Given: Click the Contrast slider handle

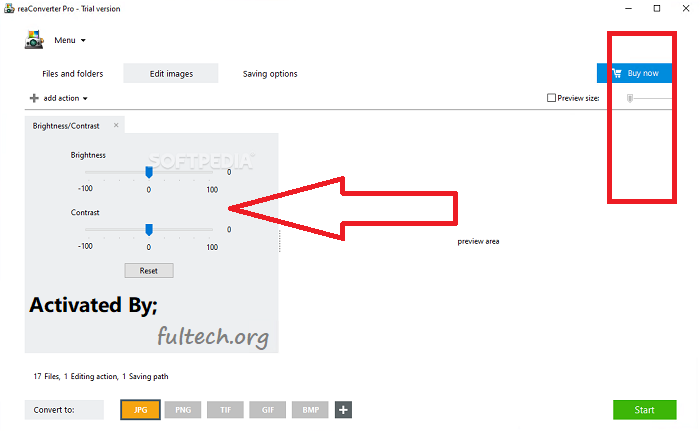Looking at the screenshot, I should (x=149, y=230).
